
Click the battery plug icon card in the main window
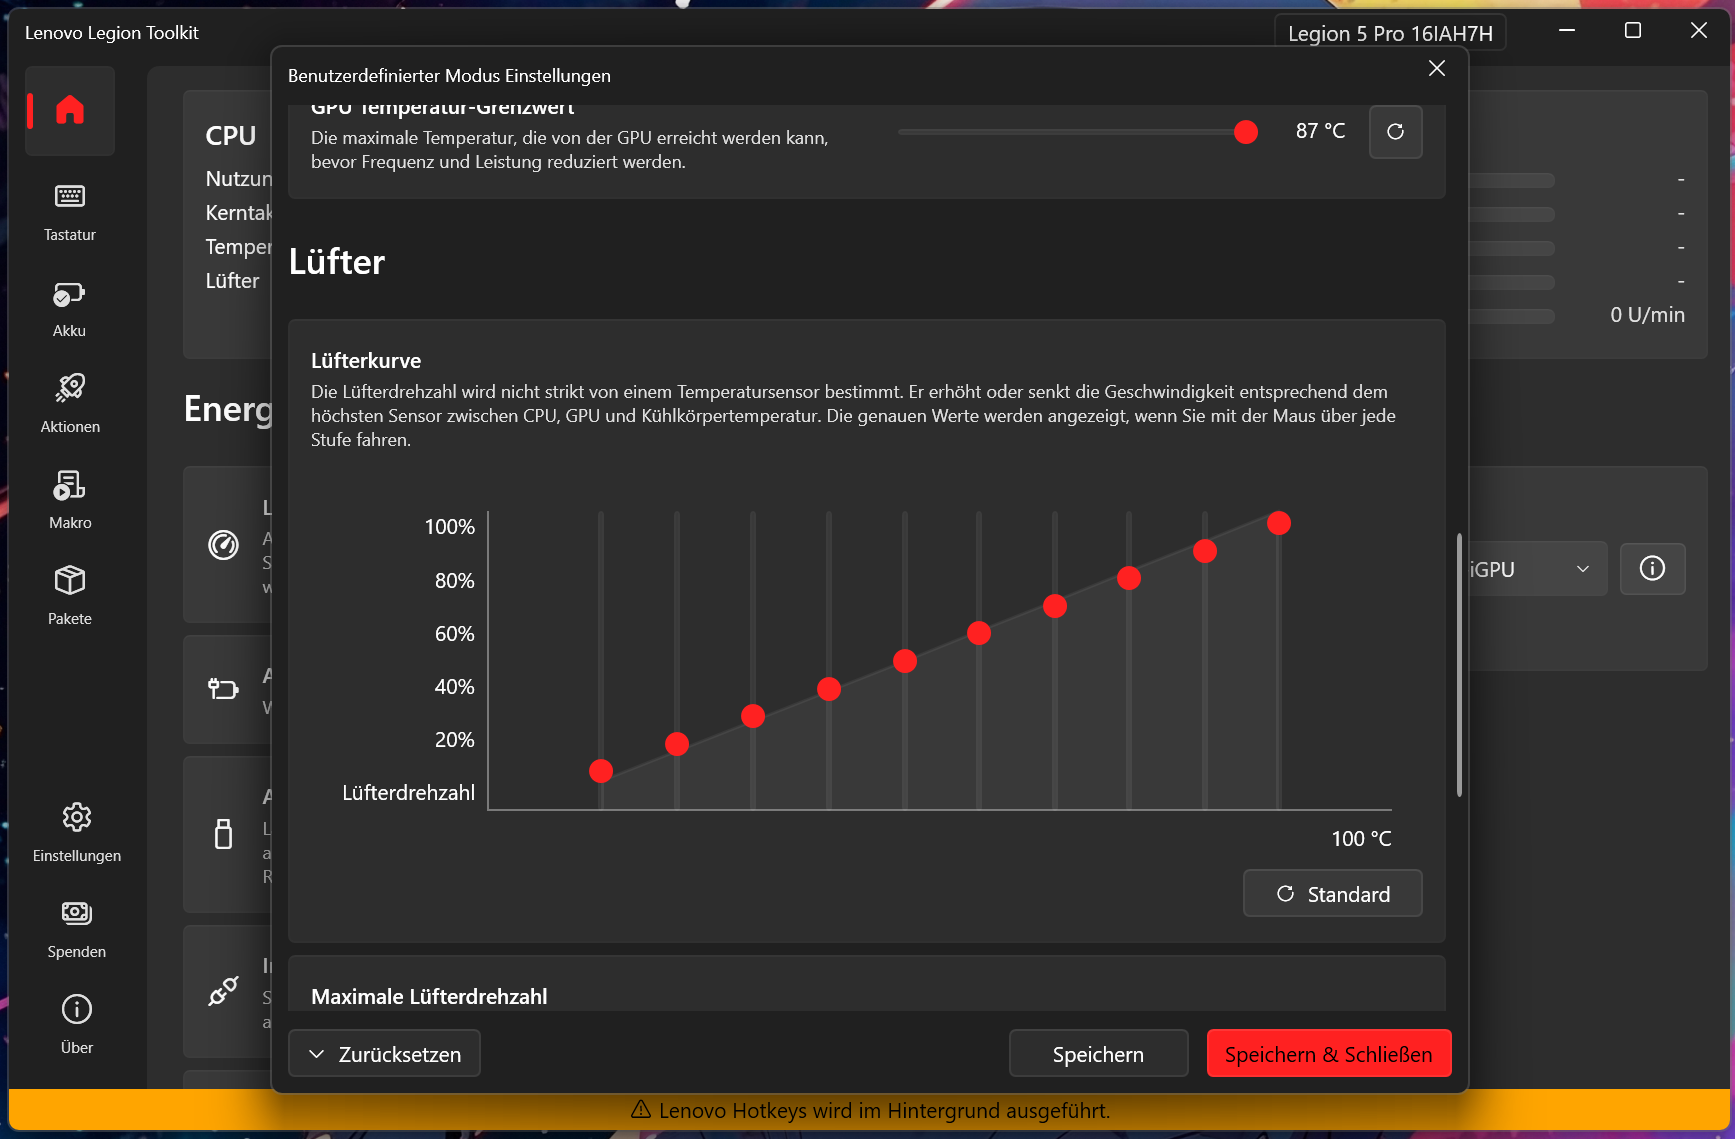tap(223, 689)
